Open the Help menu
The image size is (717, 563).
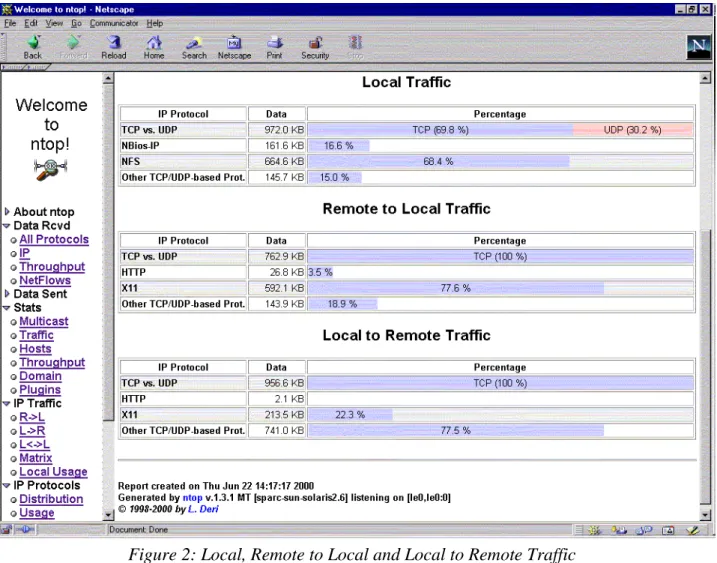(x=155, y=23)
